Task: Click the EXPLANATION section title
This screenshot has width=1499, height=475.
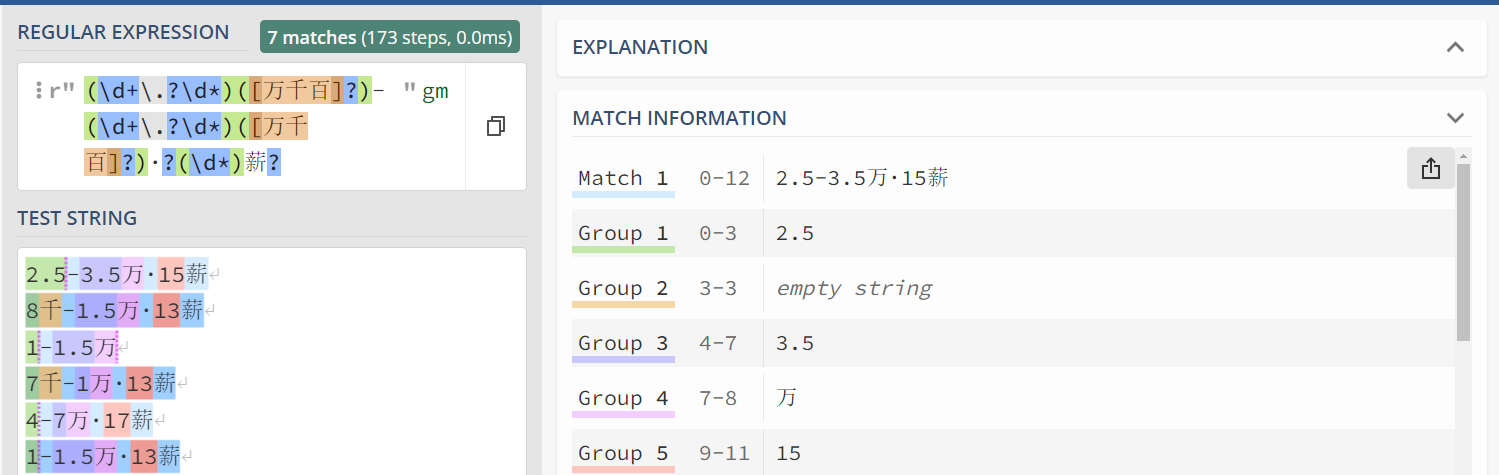Action: 640,47
